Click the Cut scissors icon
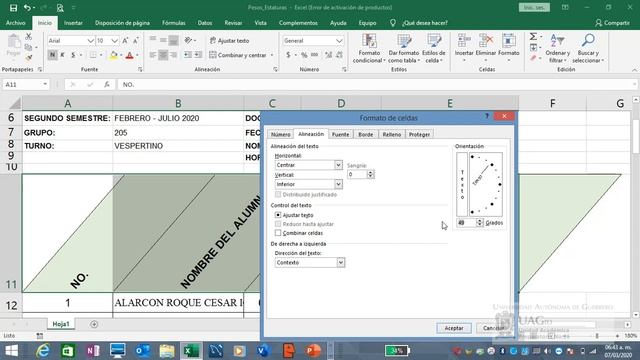This screenshot has height=360, width=640. (29, 37)
